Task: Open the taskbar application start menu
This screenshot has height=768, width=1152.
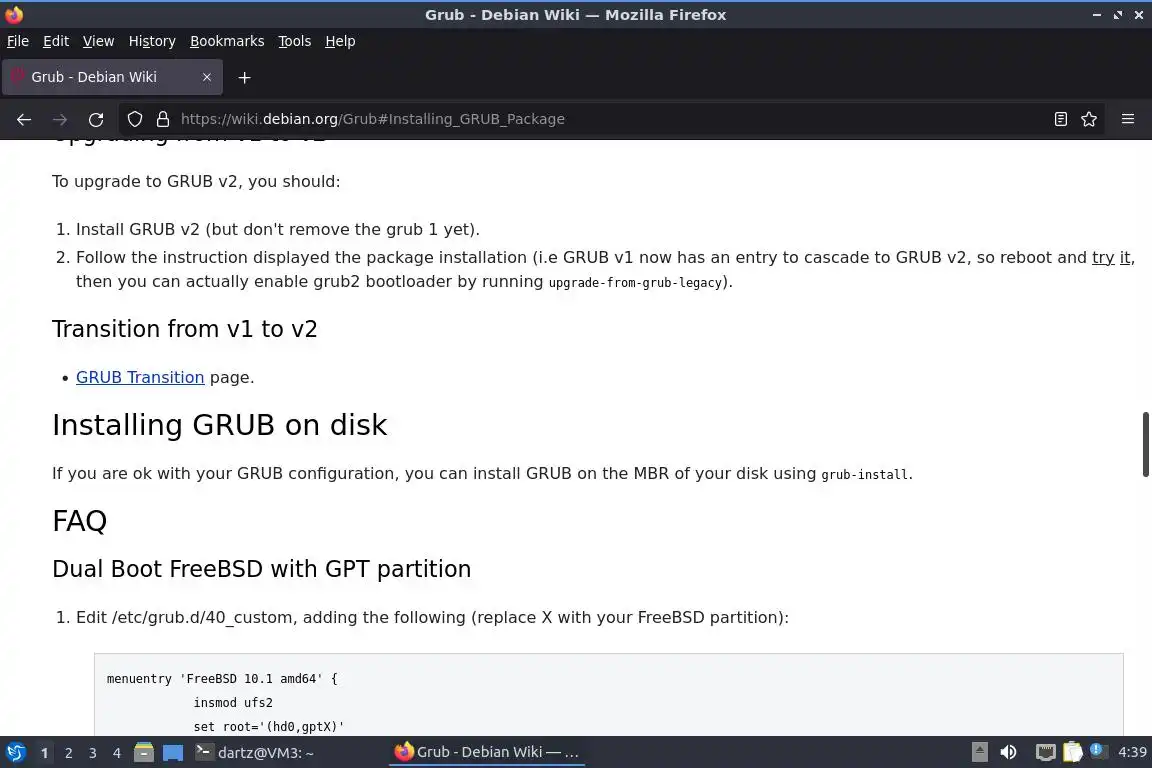Action: pos(15,753)
